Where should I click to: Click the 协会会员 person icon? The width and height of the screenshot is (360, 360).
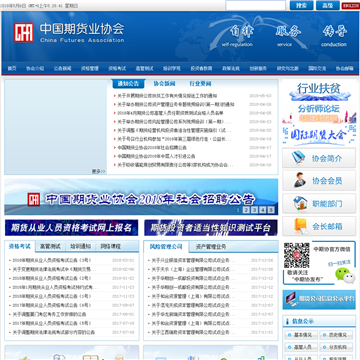(300, 180)
